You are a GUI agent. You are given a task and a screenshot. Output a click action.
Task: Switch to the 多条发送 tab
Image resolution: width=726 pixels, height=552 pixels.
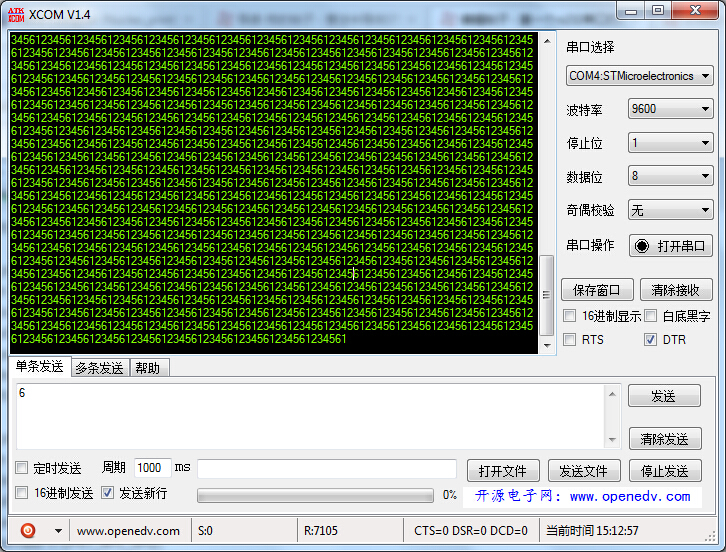(100, 368)
